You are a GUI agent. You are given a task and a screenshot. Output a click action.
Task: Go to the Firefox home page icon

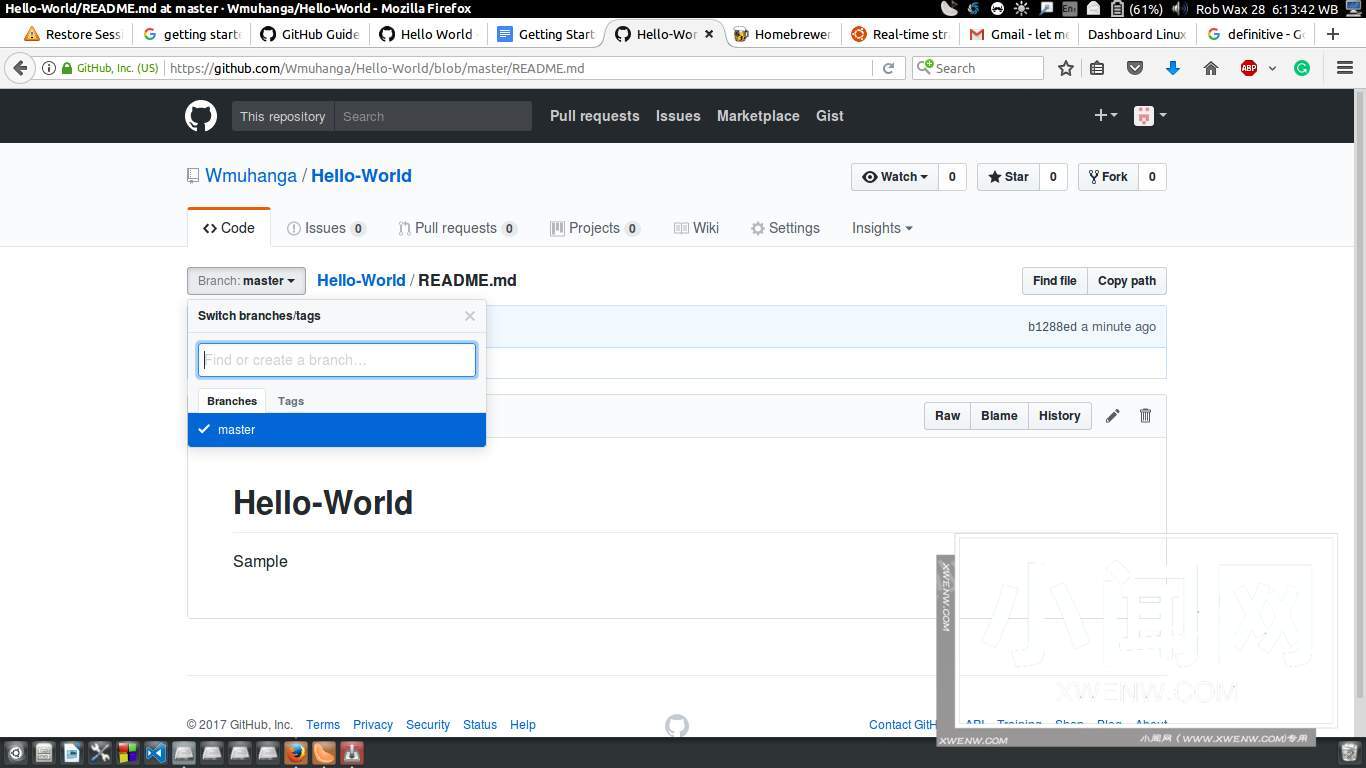(x=1211, y=68)
